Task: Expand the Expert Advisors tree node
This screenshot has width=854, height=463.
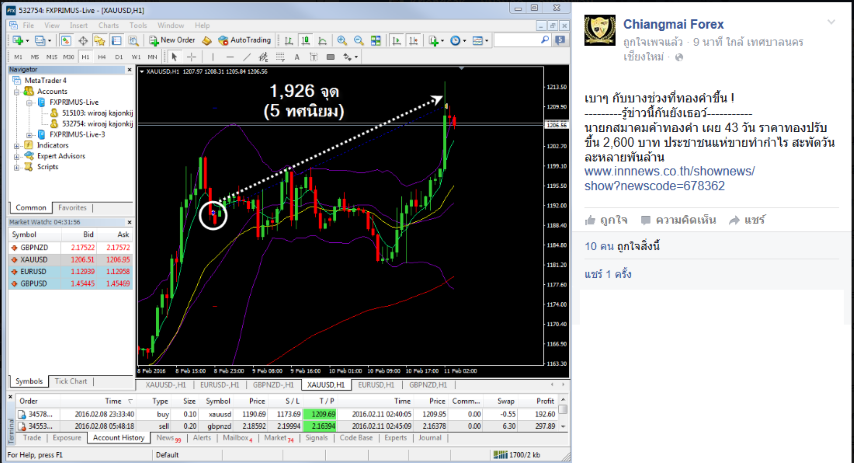Action: [17, 156]
